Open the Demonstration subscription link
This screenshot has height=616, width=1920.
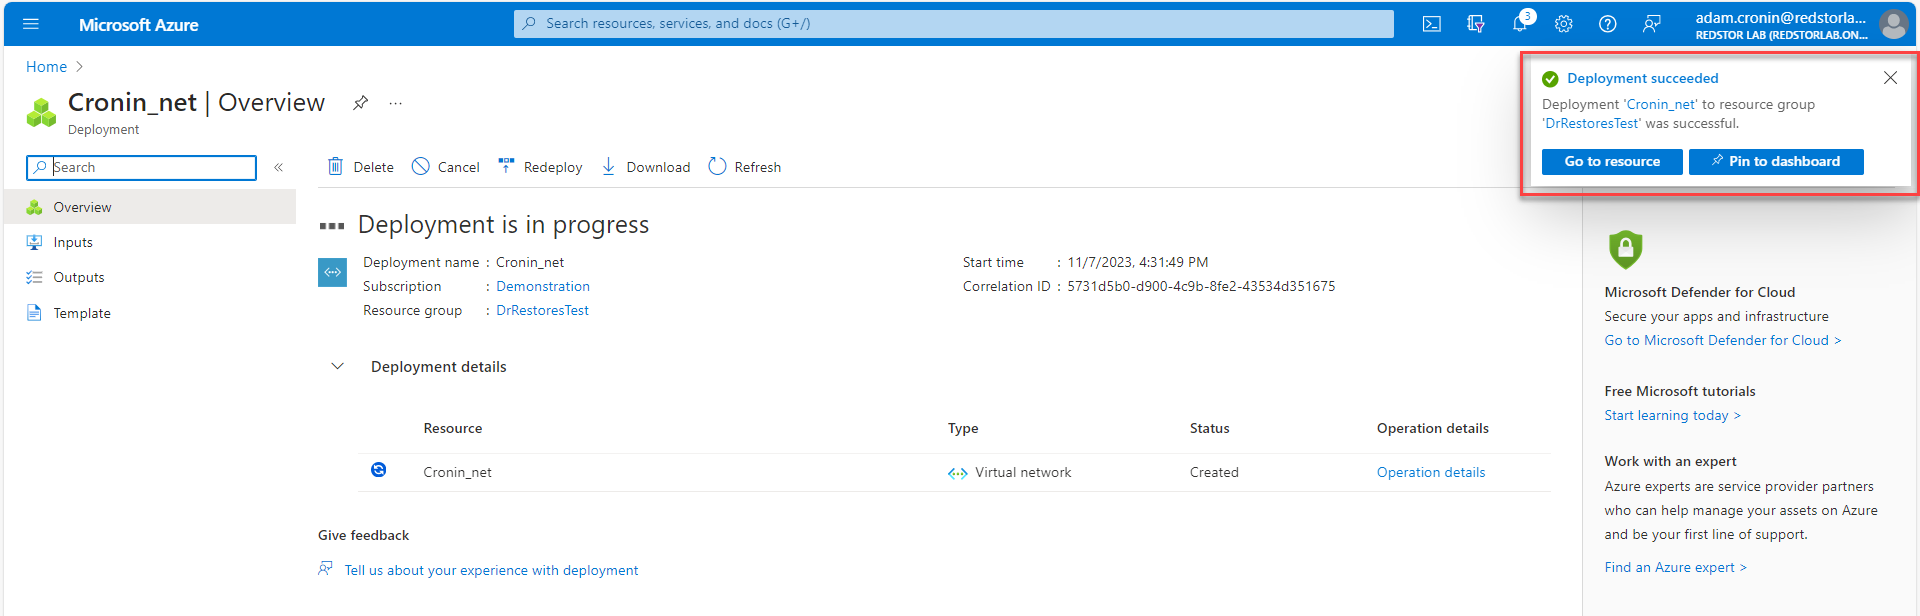[x=543, y=286]
